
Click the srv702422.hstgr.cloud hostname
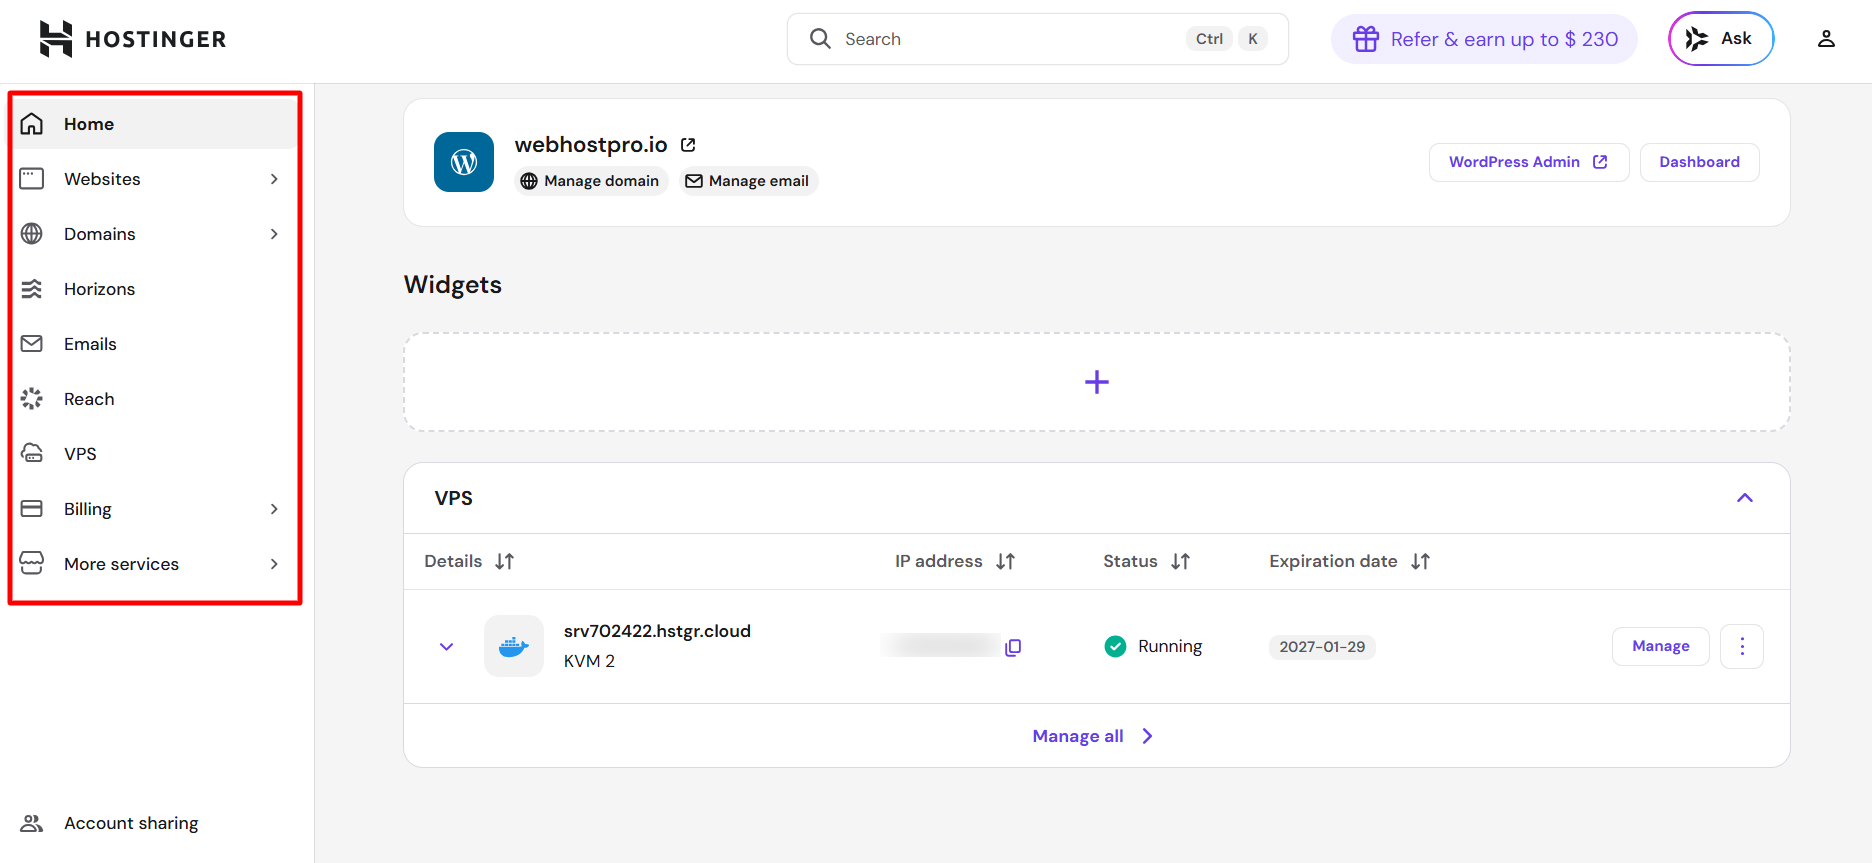(657, 631)
